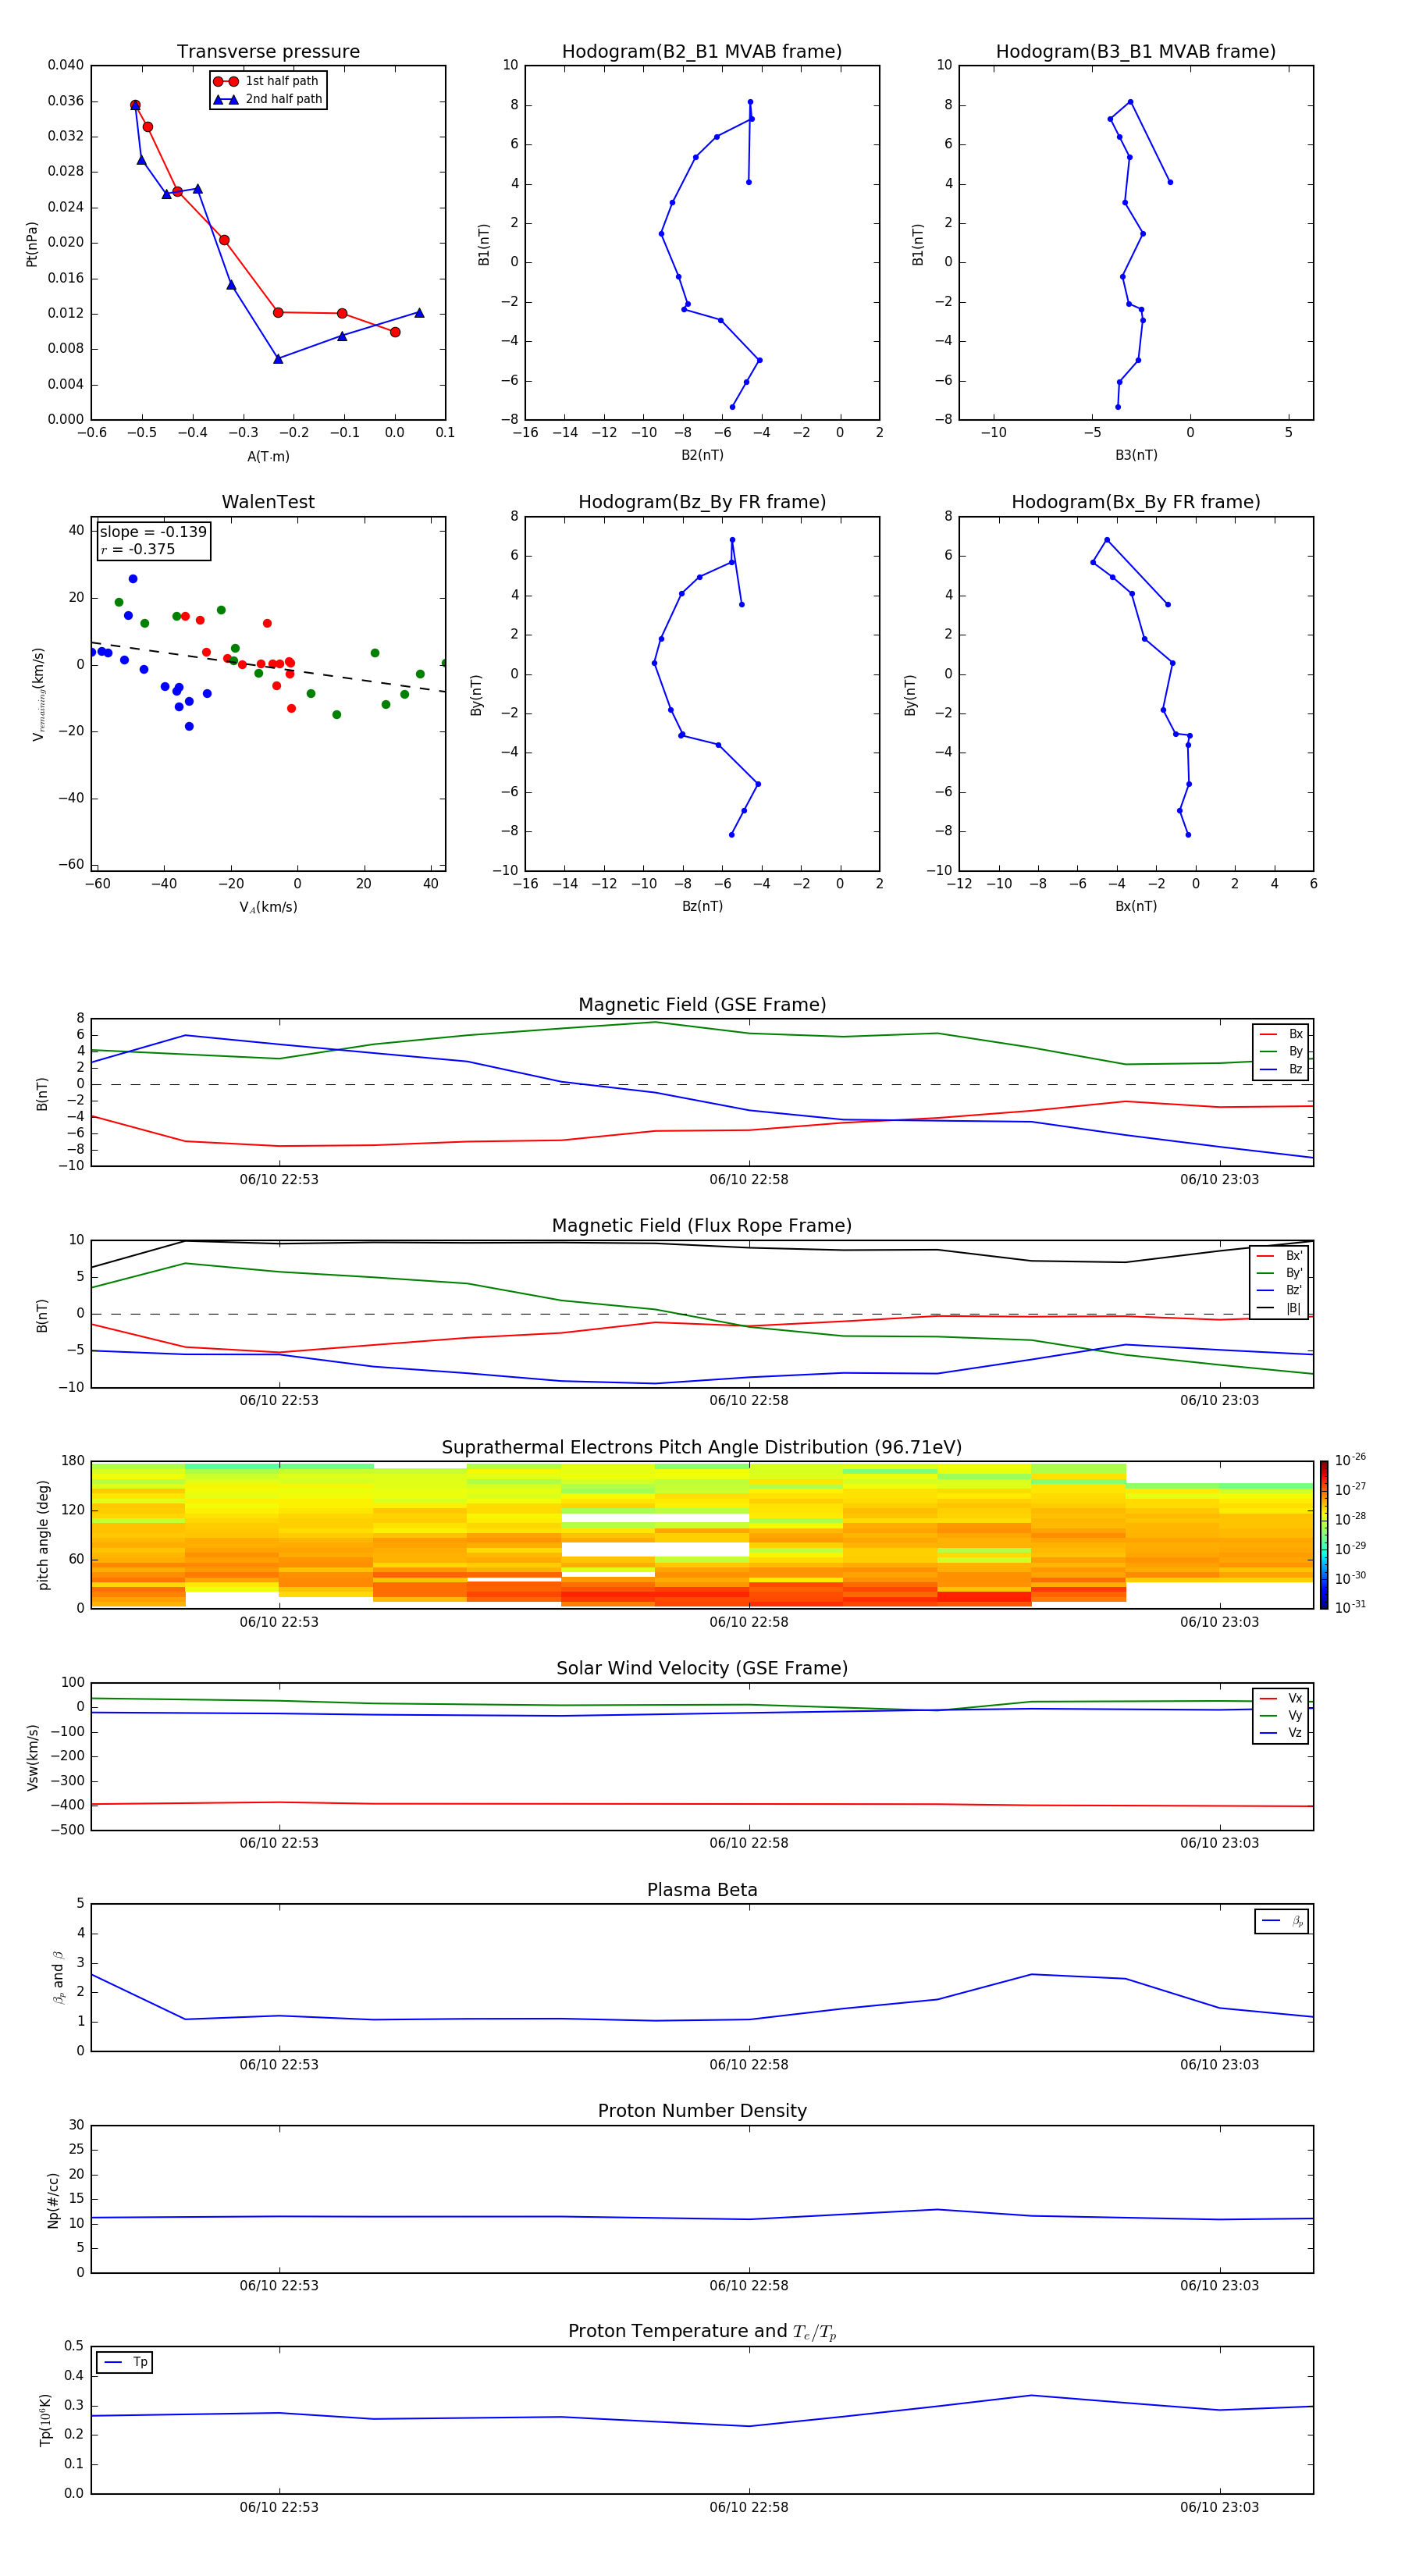Screen dimensions: 1405x2576
Task: Click the 'Solar Wind Velocity (GSE Frame)' title
Action: (x=702, y=1669)
